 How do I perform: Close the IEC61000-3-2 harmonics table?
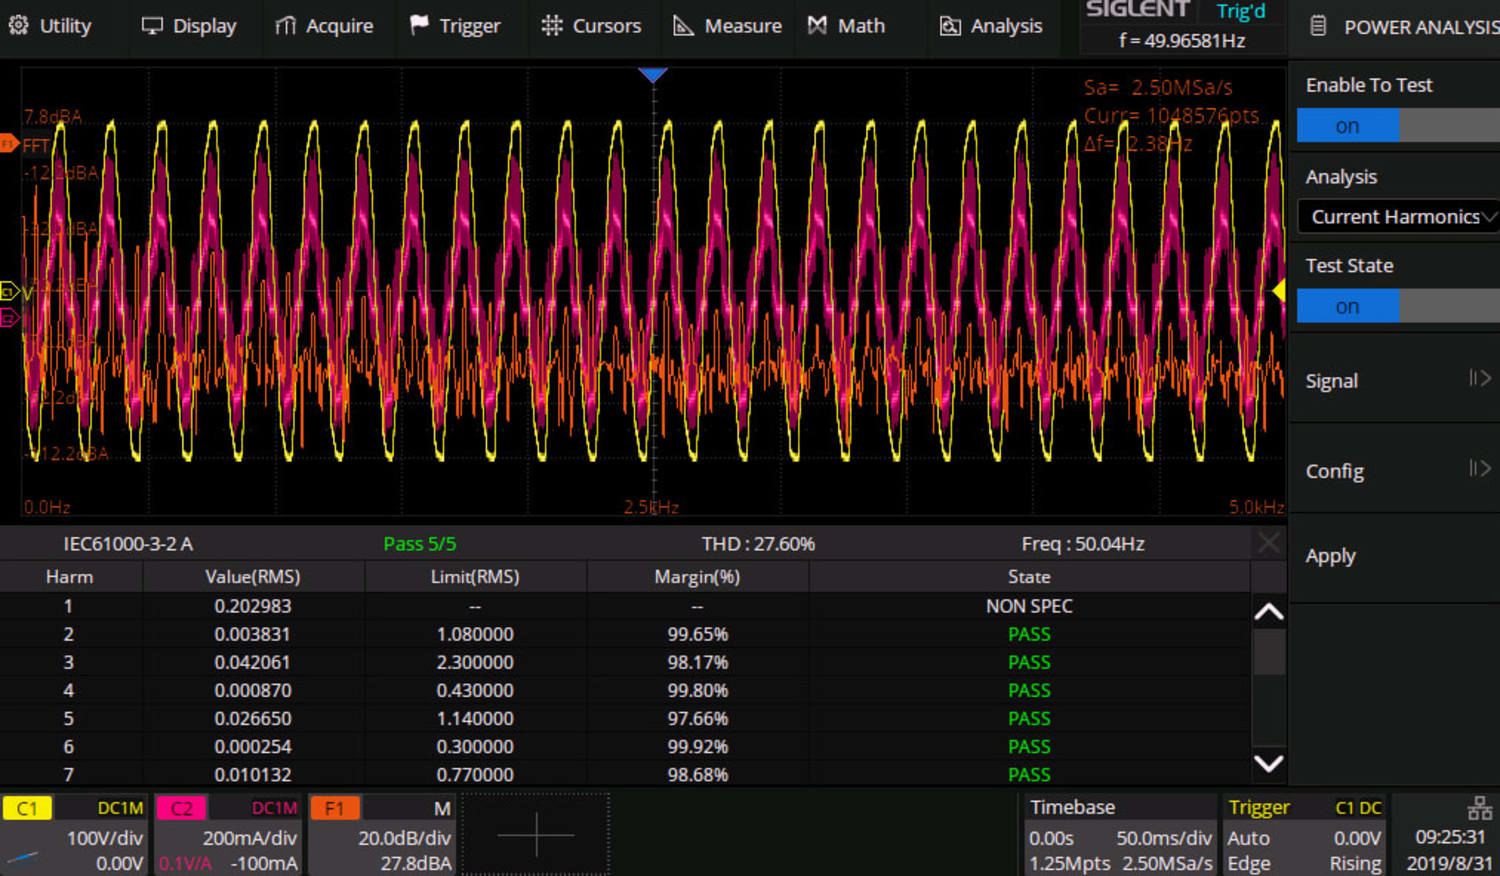1268,543
